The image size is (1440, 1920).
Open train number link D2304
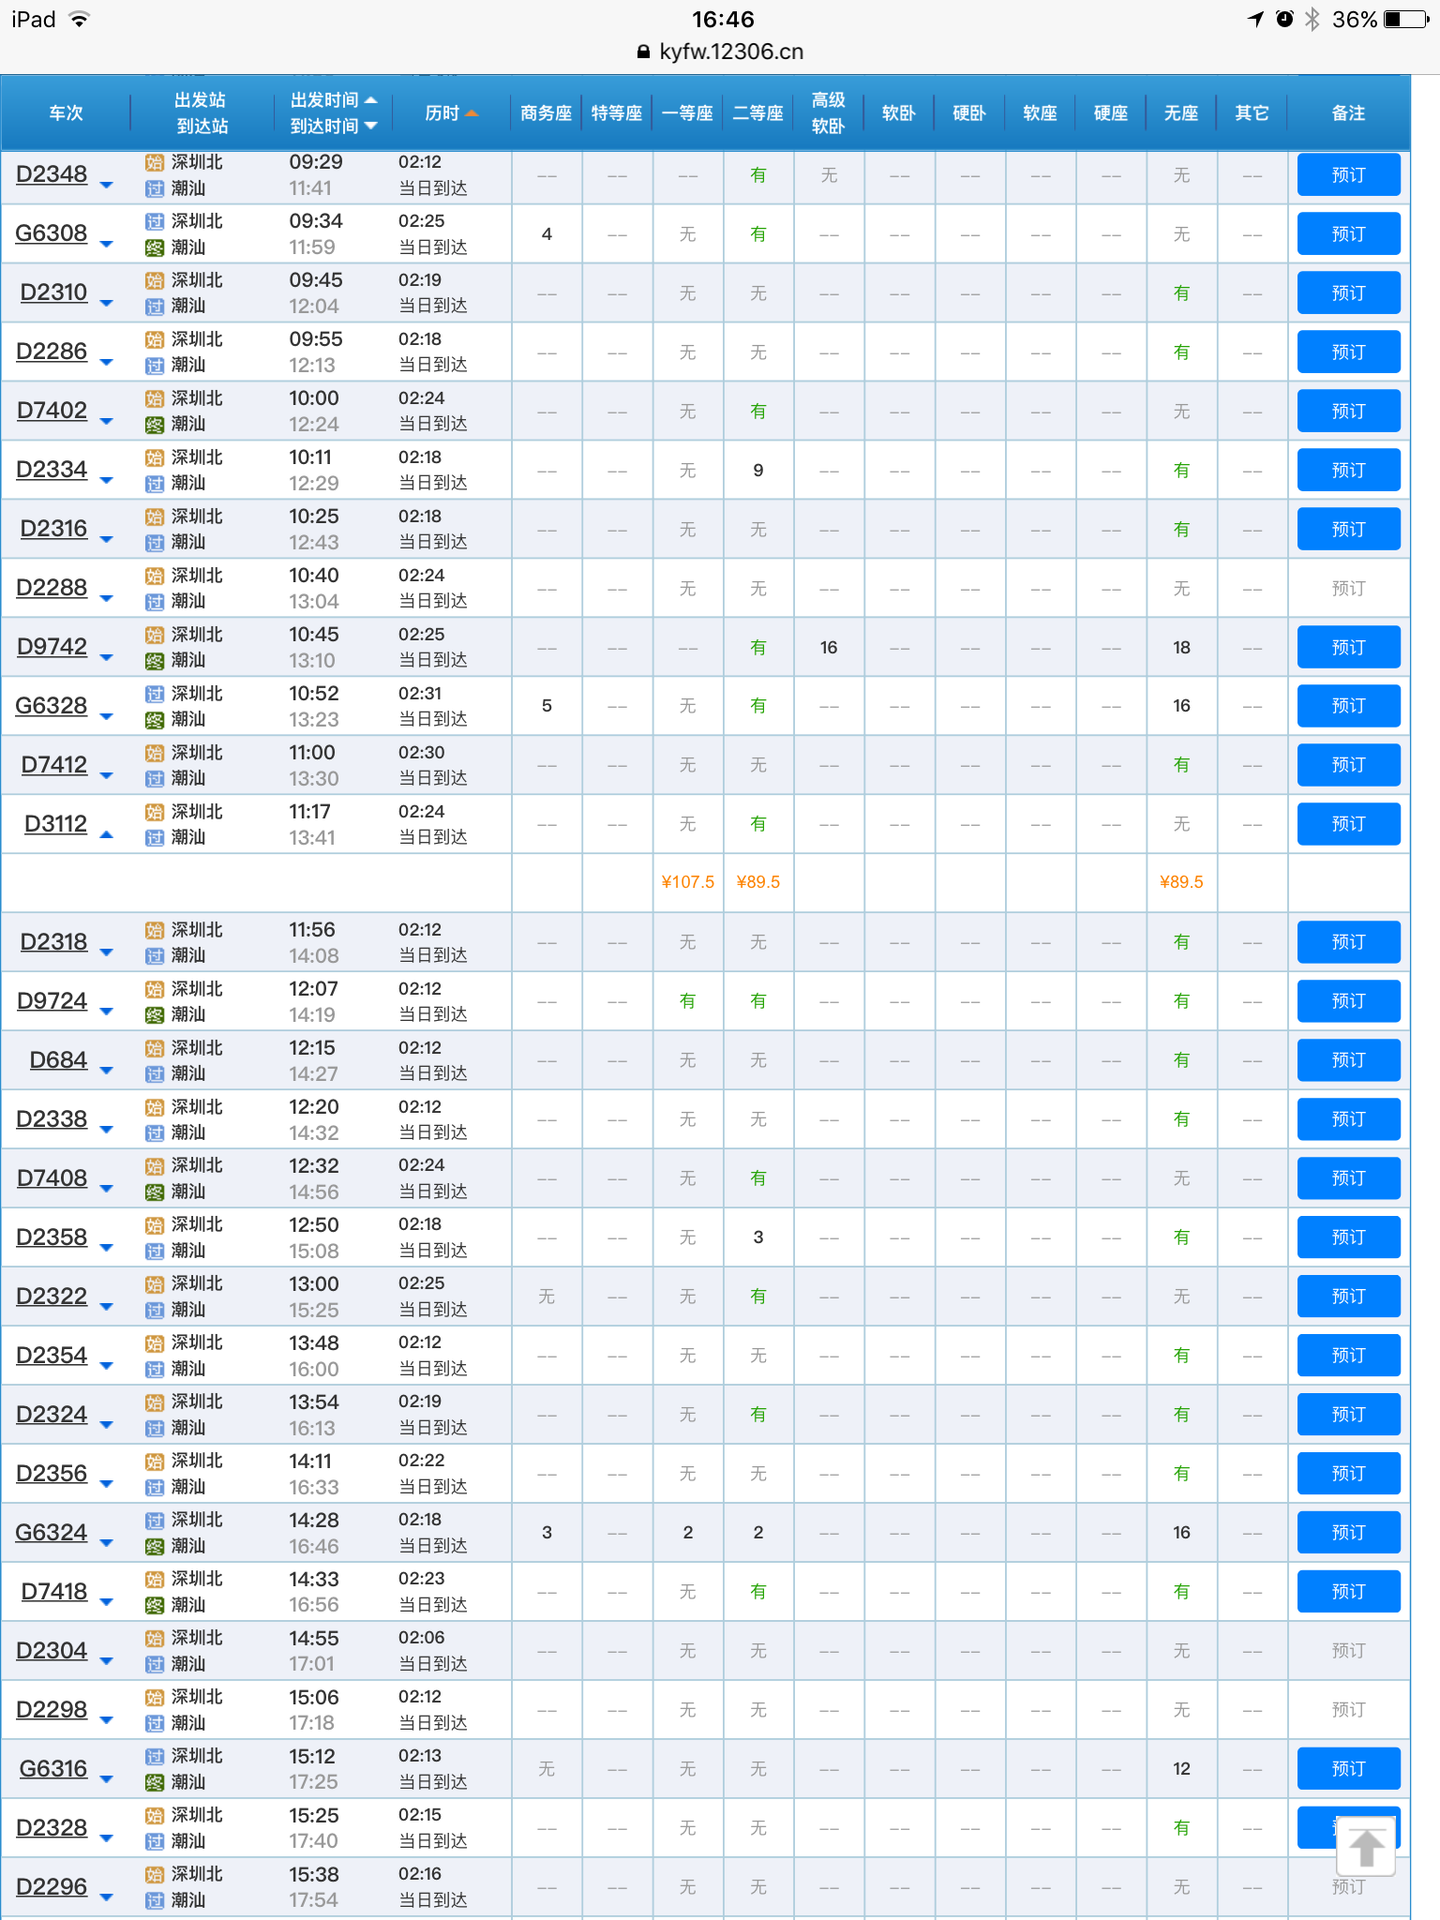pos(52,1651)
